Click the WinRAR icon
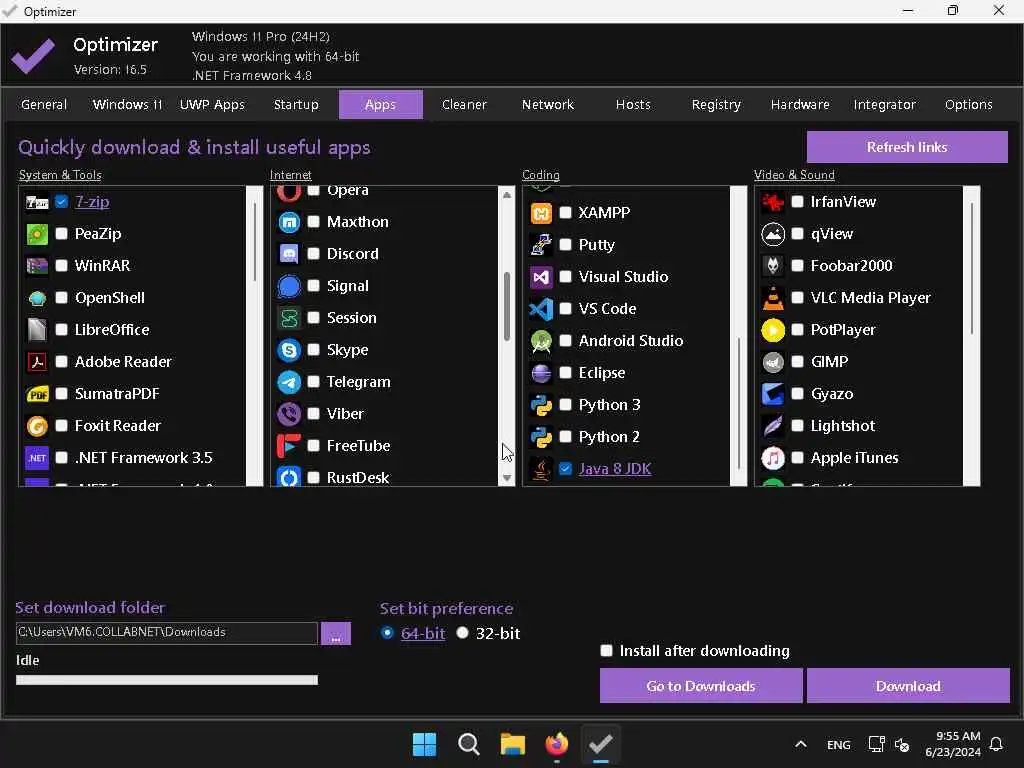The width and height of the screenshot is (1024, 768). pos(37,266)
